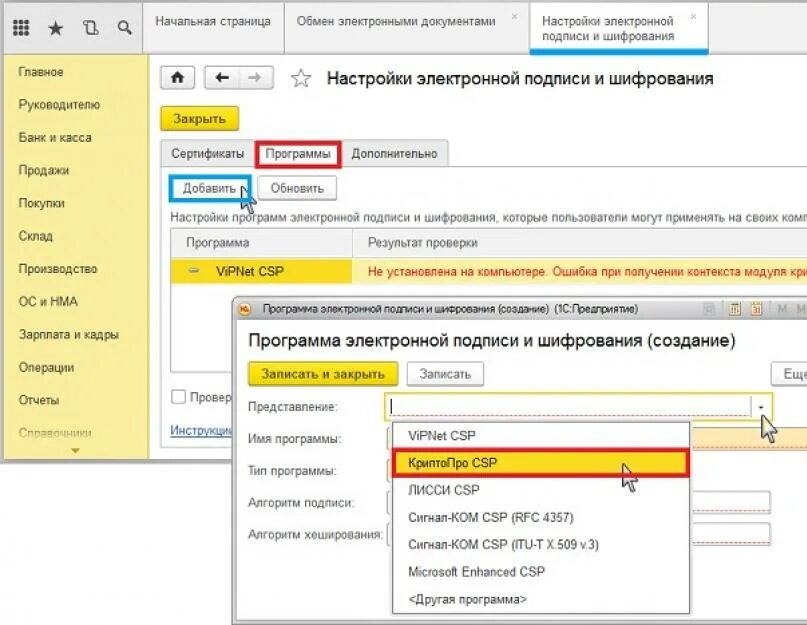807x625 pixels.
Task: Click the 'Обновить' button
Action: (297, 188)
